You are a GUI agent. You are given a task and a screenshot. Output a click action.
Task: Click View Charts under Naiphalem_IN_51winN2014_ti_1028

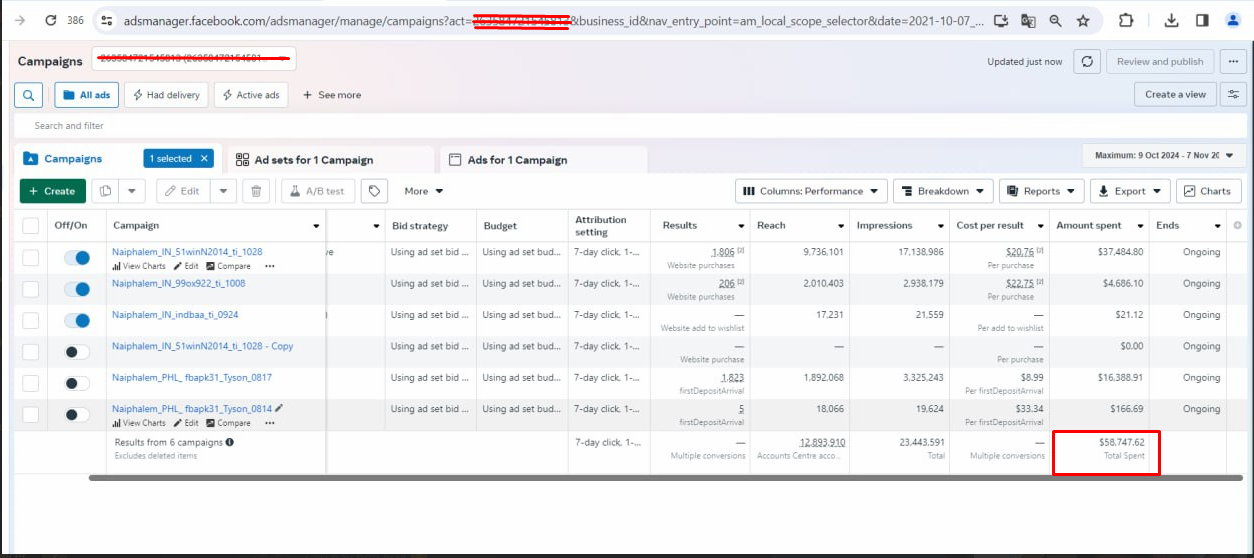tap(139, 267)
